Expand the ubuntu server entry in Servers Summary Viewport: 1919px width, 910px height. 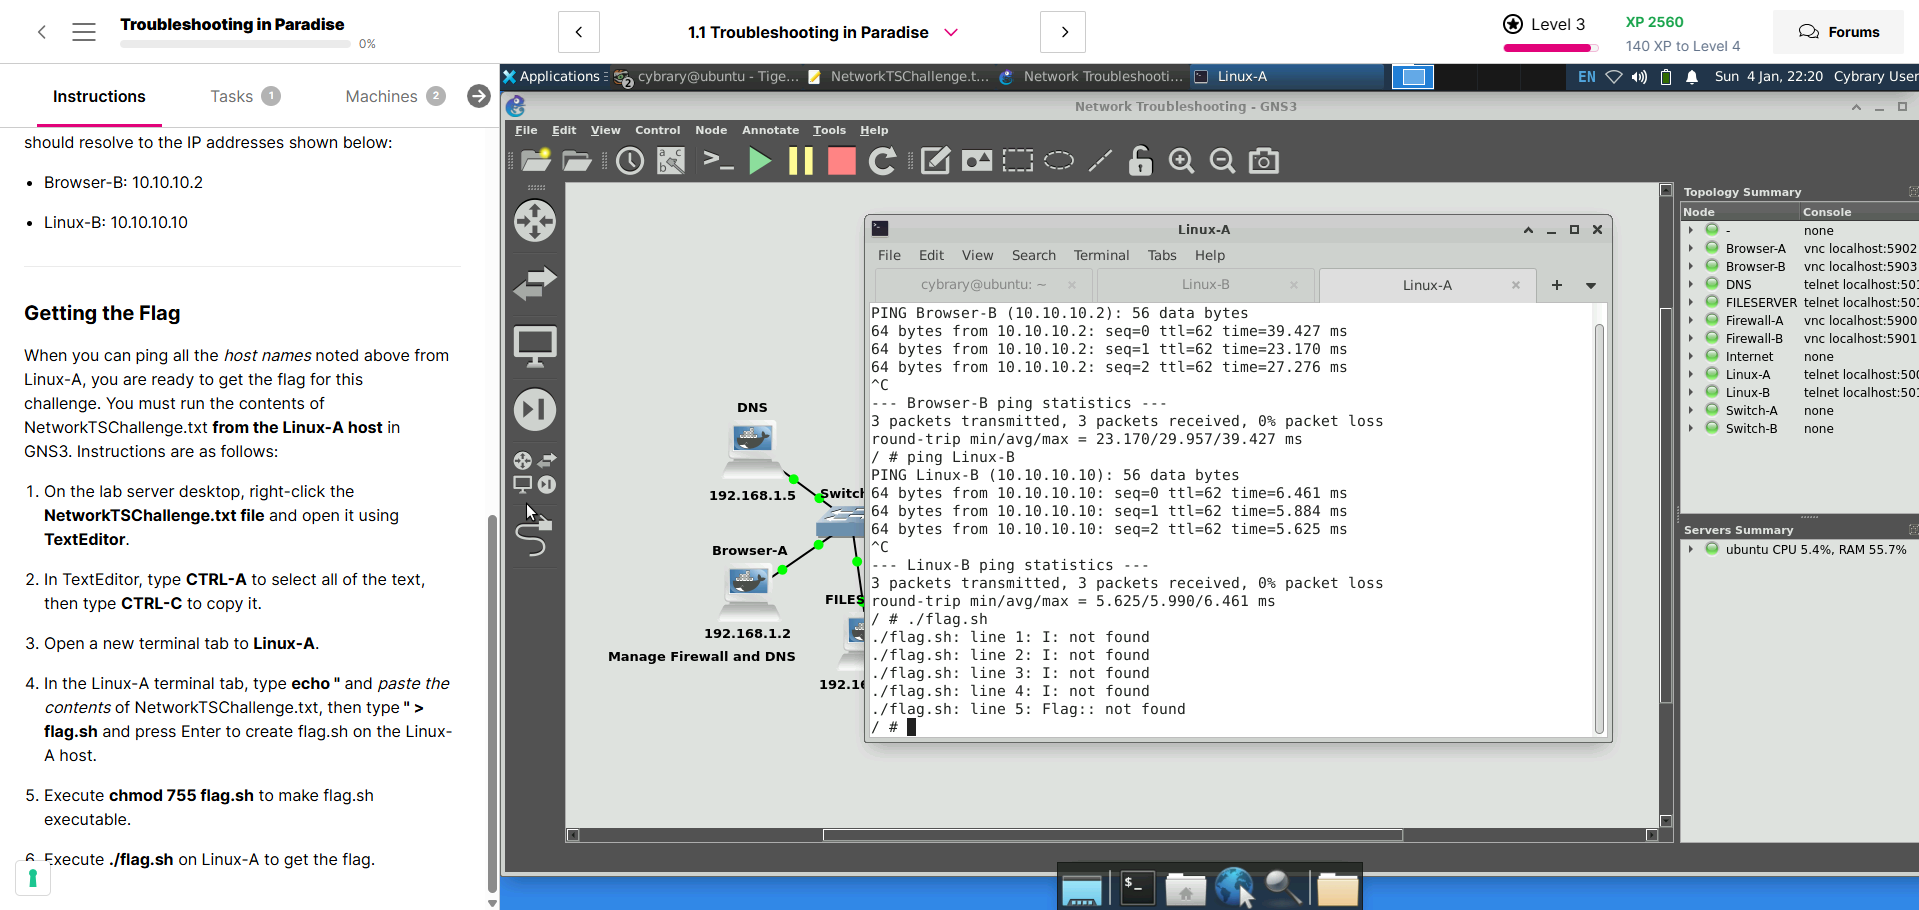click(x=1691, y=549)
